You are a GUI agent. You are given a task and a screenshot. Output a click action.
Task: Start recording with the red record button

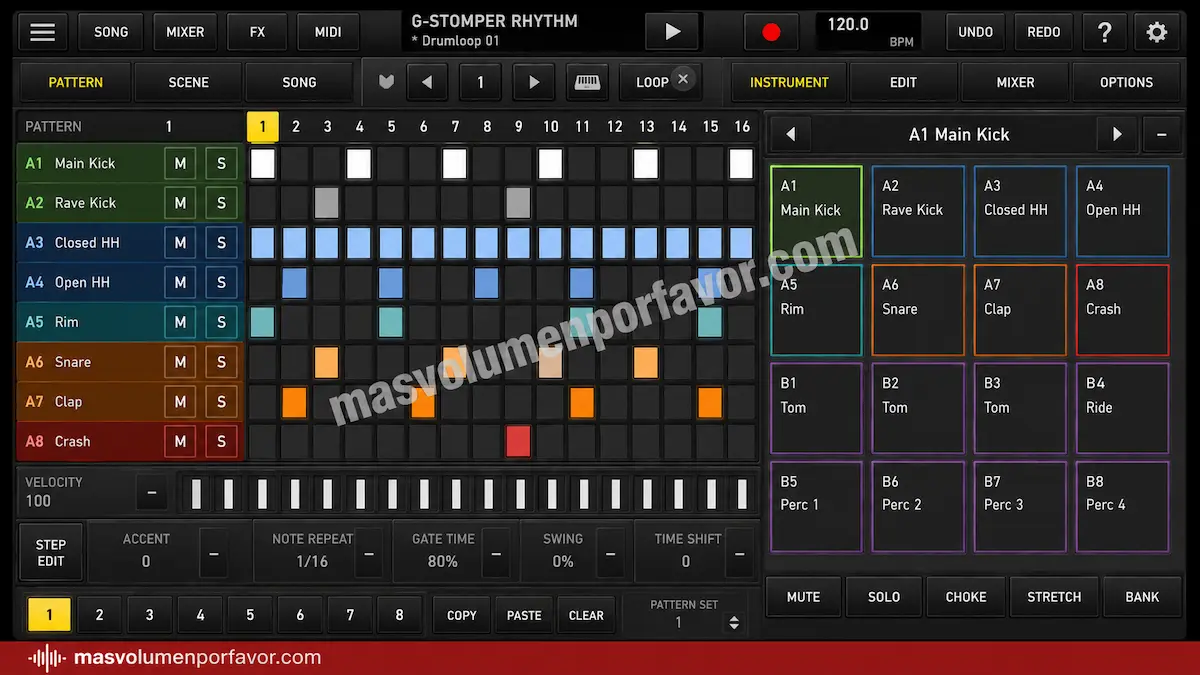point(771,32)
